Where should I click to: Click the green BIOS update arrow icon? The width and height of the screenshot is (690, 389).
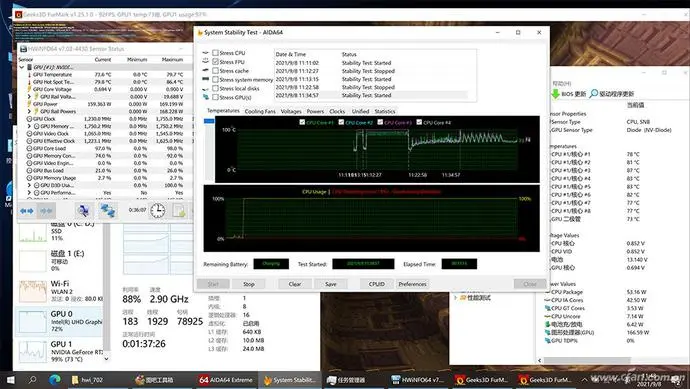click(555, 94)
